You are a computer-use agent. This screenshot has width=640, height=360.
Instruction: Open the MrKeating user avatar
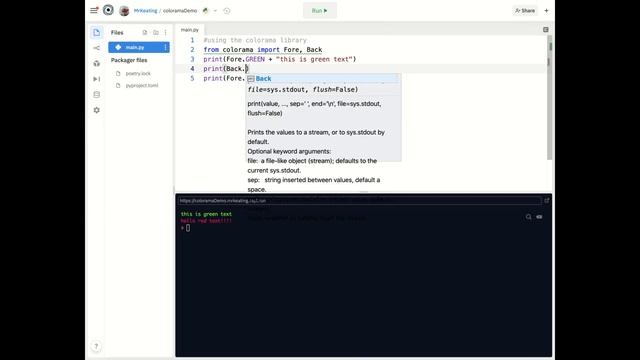(124, 11)
